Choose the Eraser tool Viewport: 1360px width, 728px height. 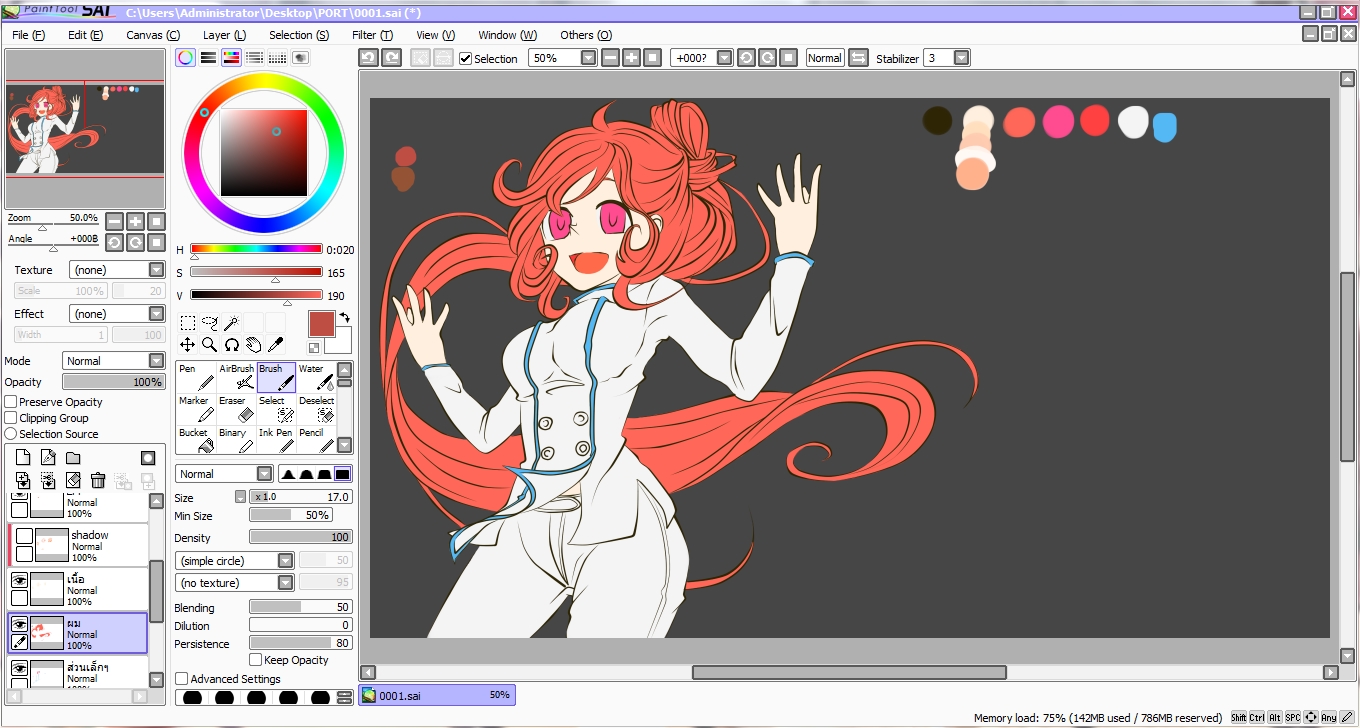[x=236, y=409]
